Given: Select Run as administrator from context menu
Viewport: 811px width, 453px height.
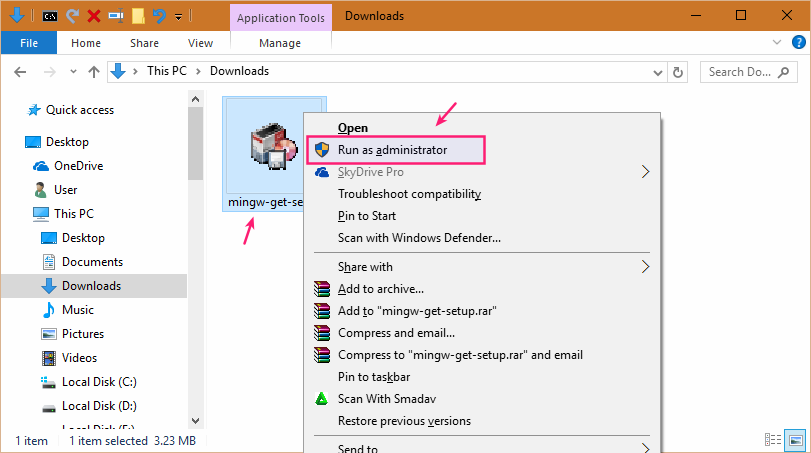Looking at the screenshot, I should pyautogui.click(x=392, y=150).
